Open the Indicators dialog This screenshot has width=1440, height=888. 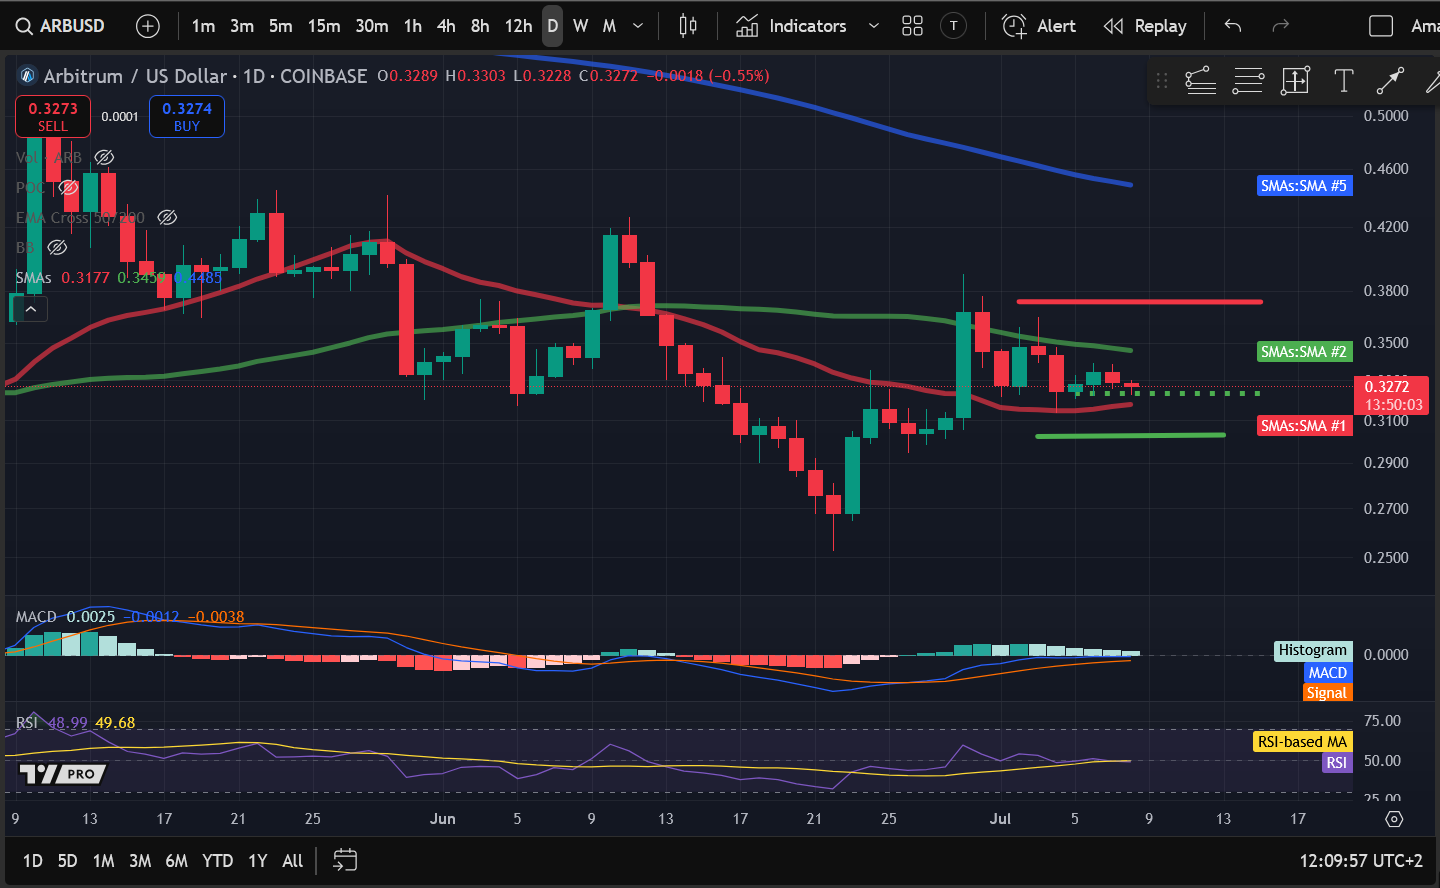[791, 26]
